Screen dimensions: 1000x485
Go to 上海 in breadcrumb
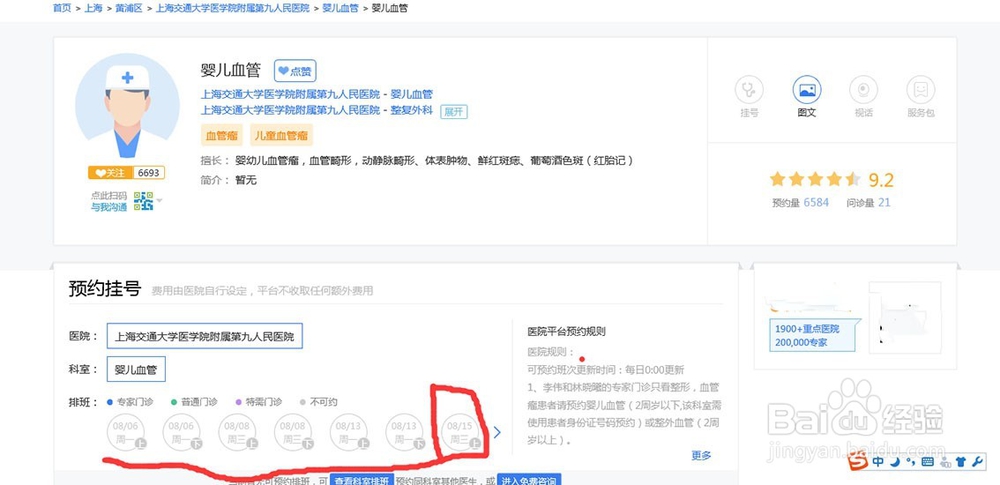[x=93, y=8]
